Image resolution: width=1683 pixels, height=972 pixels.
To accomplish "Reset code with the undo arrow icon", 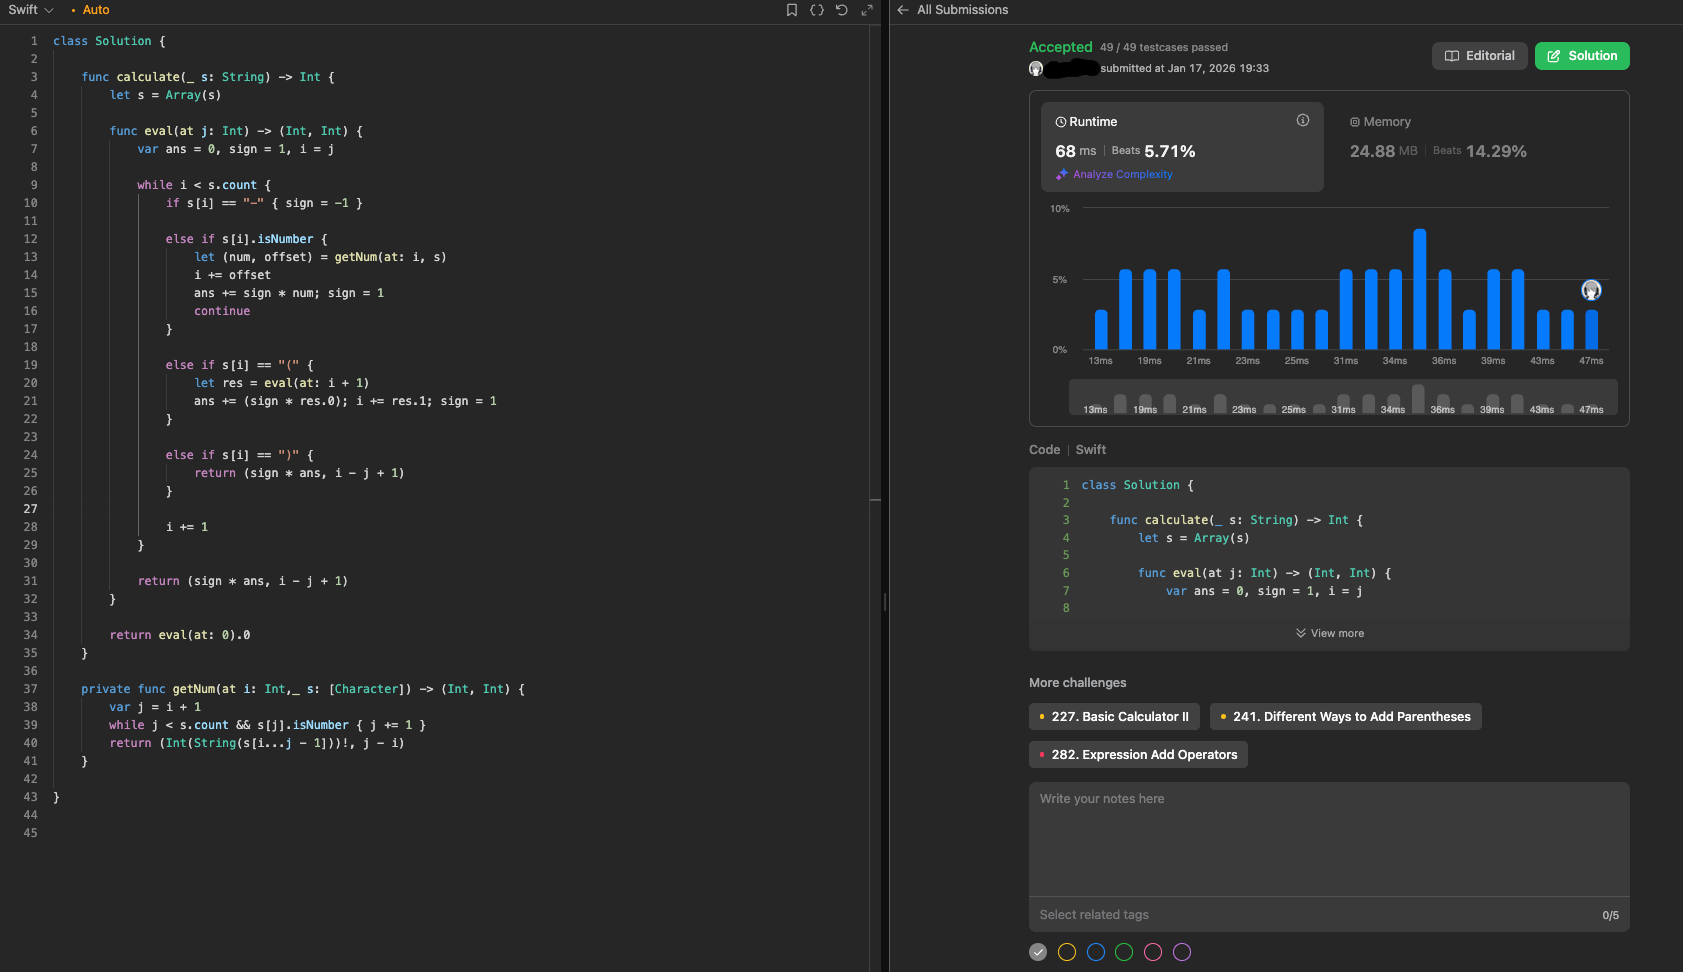I will pyautogui.click(x=842, y=10).
